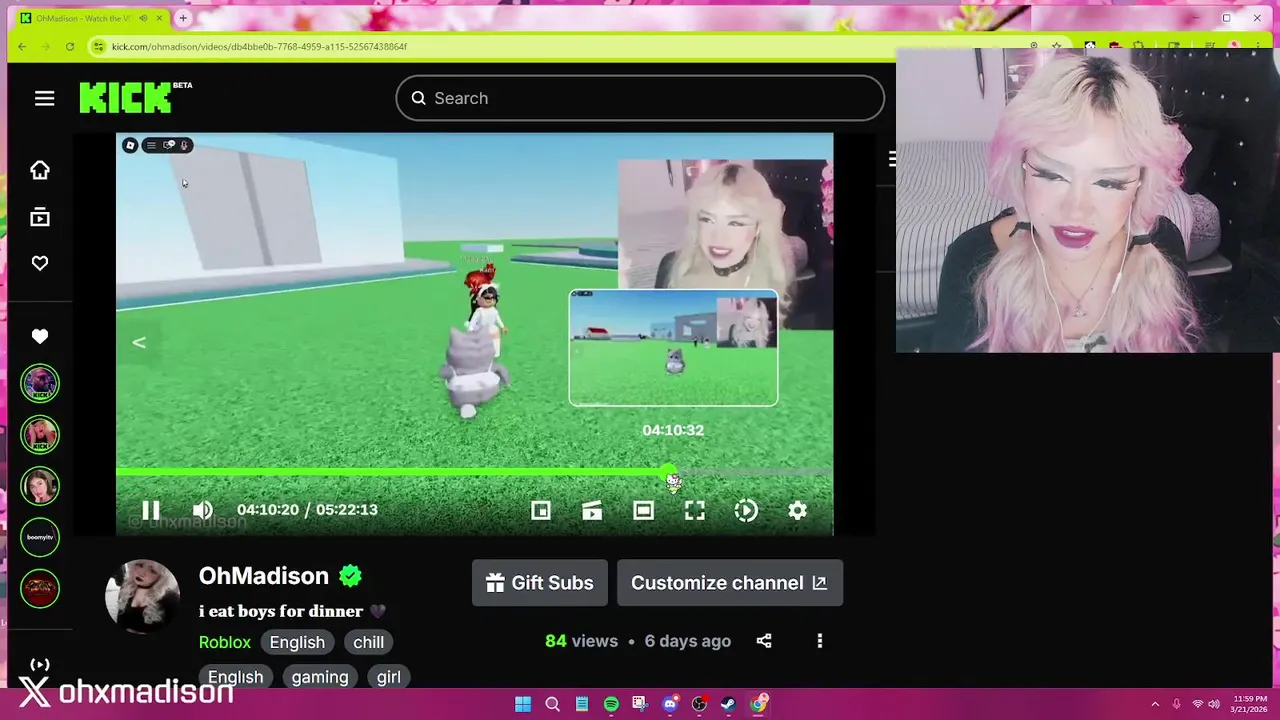Screen dimensions: 1280x720
Task: Open the second followed channel avatar
Action: pyautogui.click(x=40, y=435)
